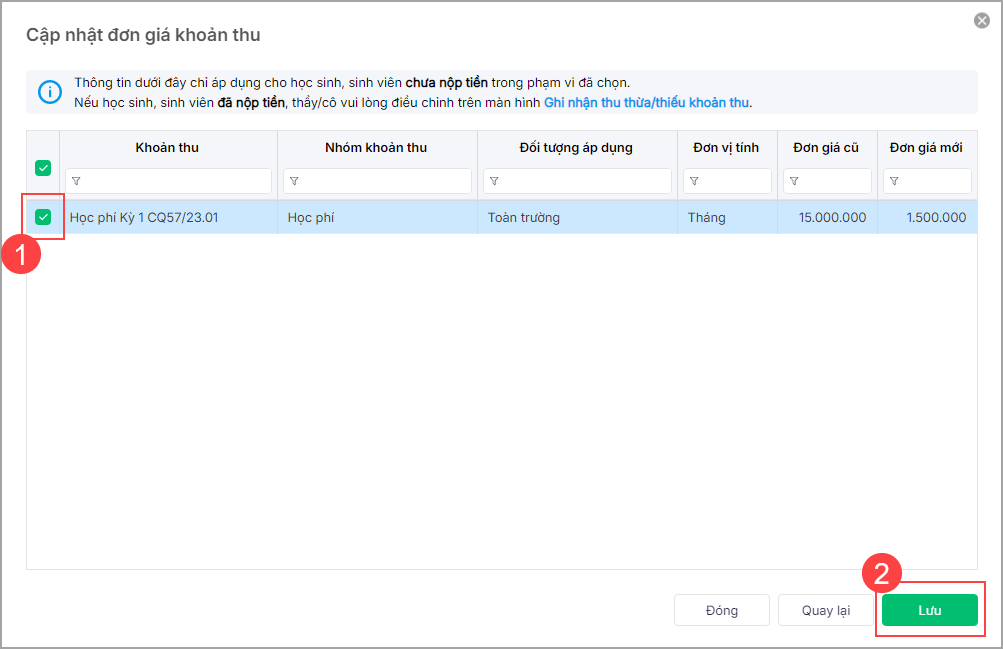Open Ghi nhận thu thừa/thiếu khoản thu link
The width and height of the screenshot is (1003, 649).
pos(646,102)
